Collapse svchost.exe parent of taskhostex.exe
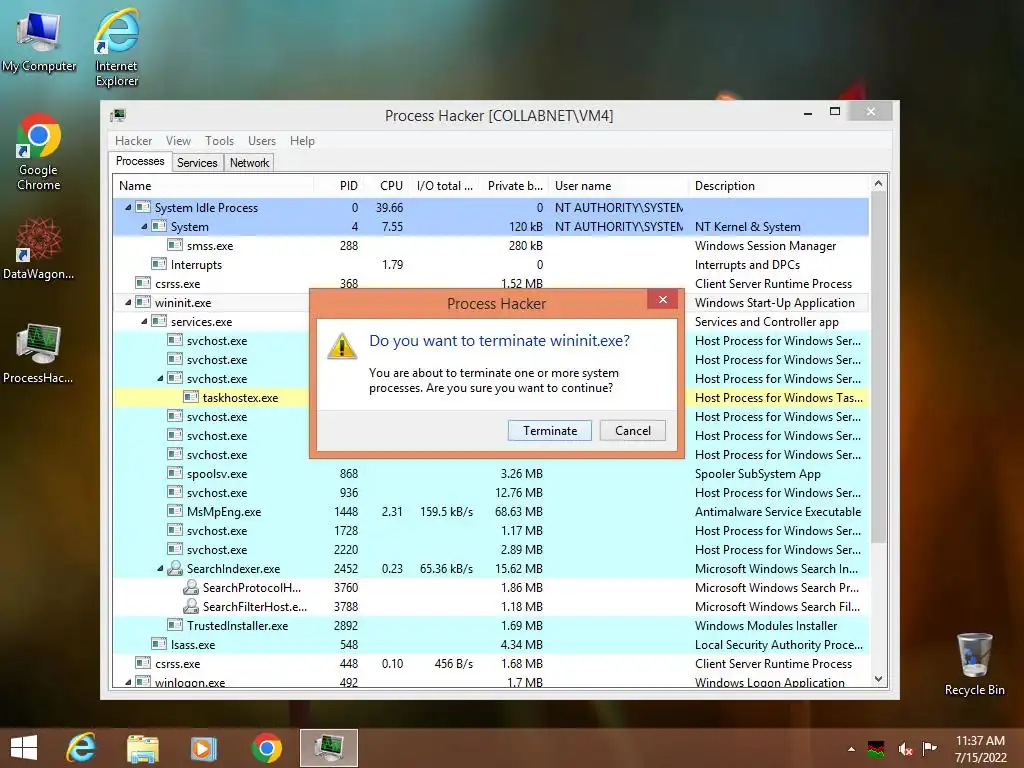The height and width of the screenshot is (768, 1024). click(160, 379)
